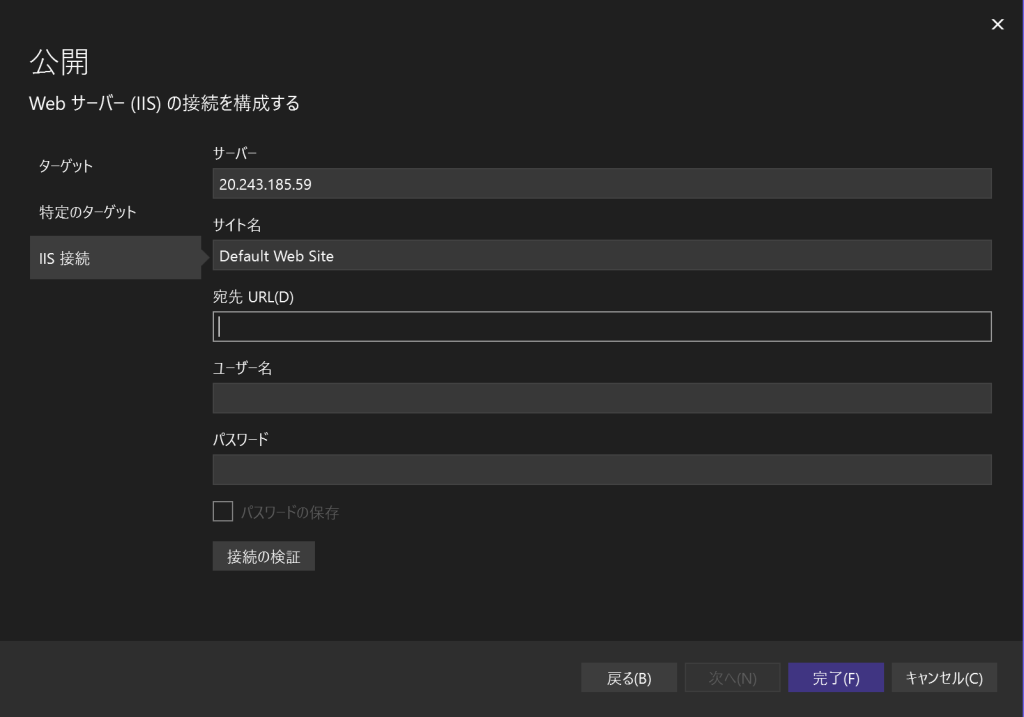Click the キャンセル(C) button
1024x717 pixels.
(x=944, y=678)
